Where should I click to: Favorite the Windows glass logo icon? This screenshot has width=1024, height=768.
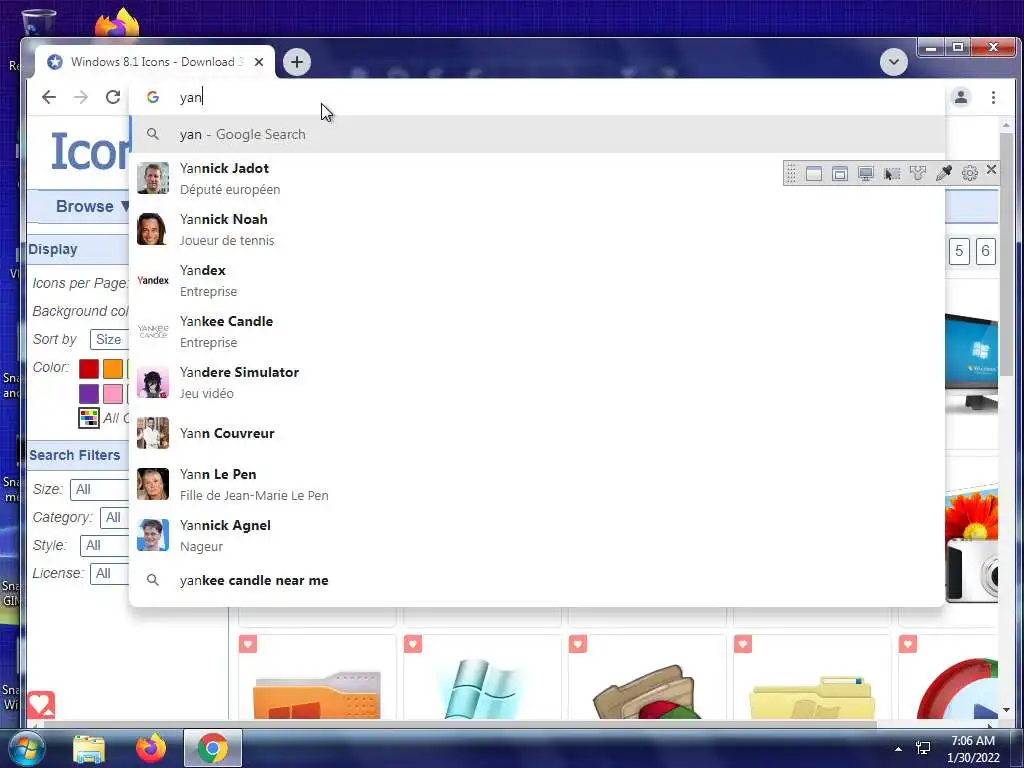(x=413, y=644)
